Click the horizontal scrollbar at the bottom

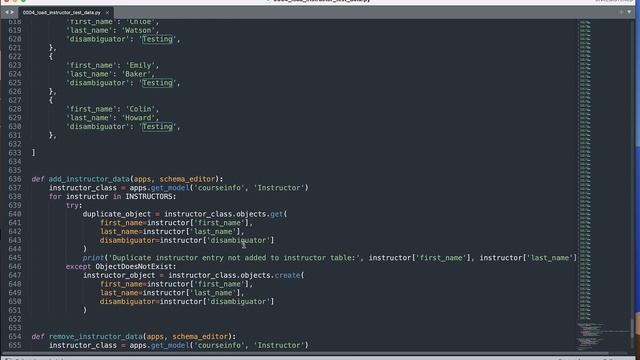pos(304,353)
